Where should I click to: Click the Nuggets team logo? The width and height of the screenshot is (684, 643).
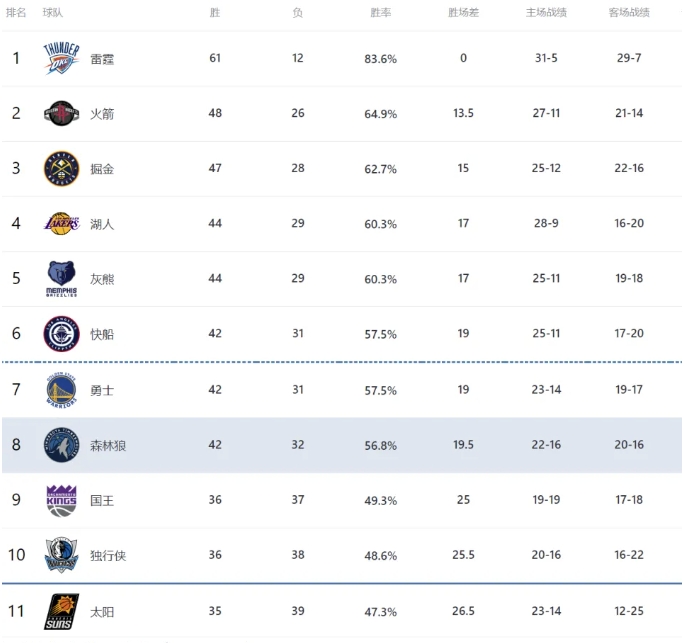click(x=62, y=169)
